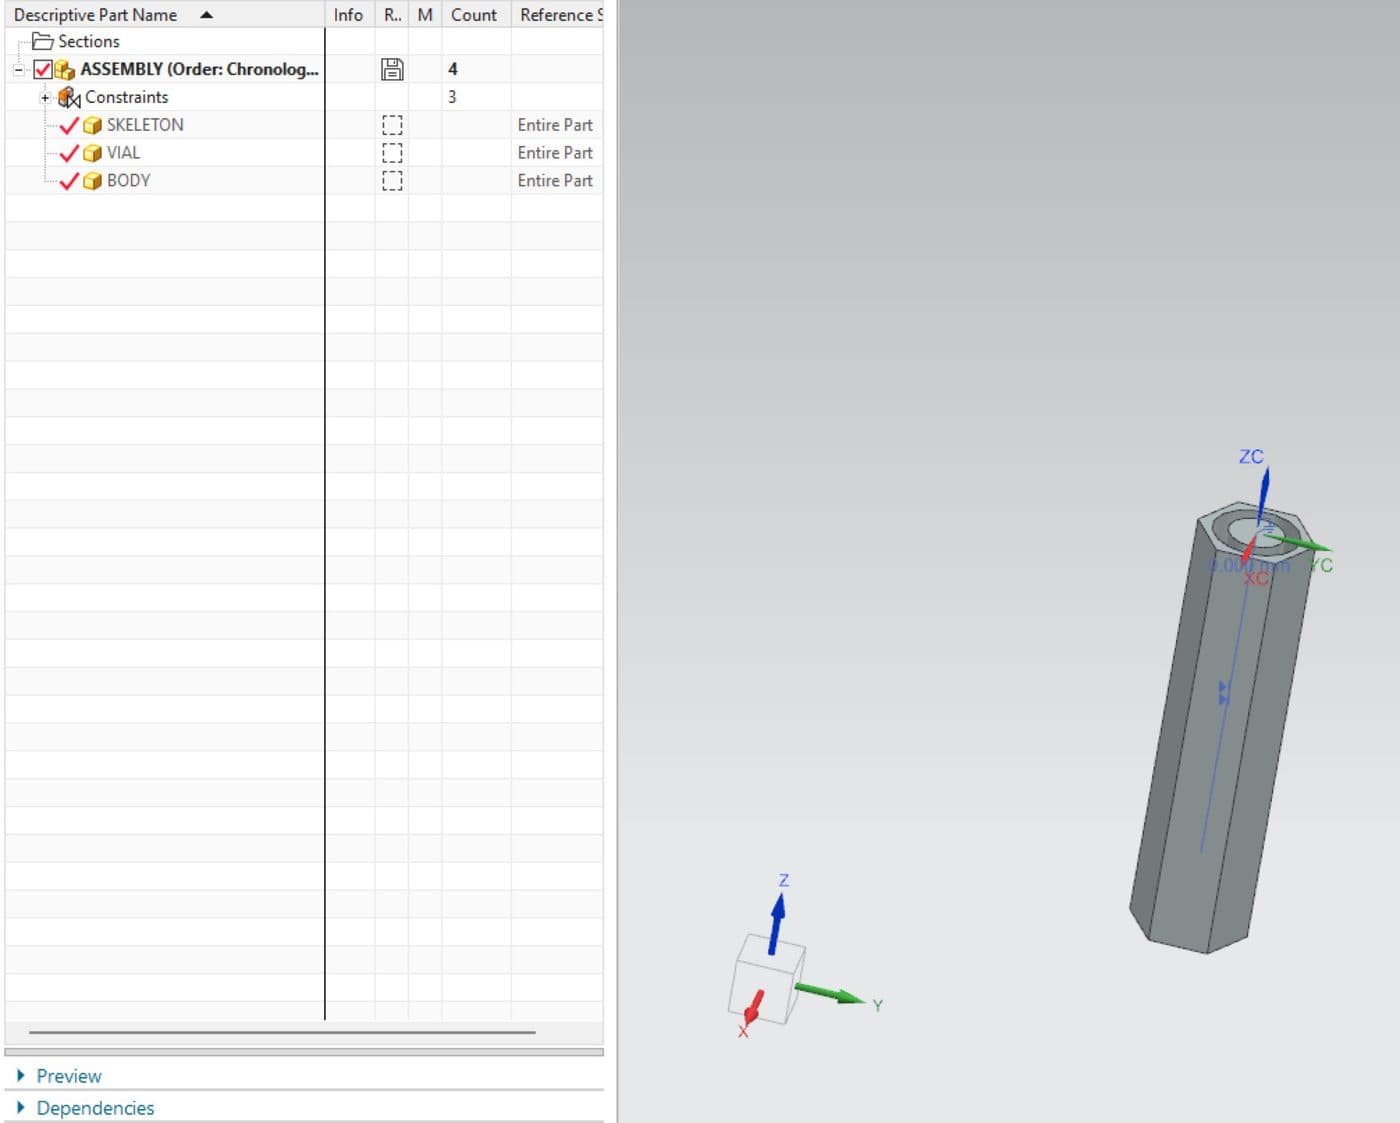
Task: Click the R.. column header
Action: (392, 15)
